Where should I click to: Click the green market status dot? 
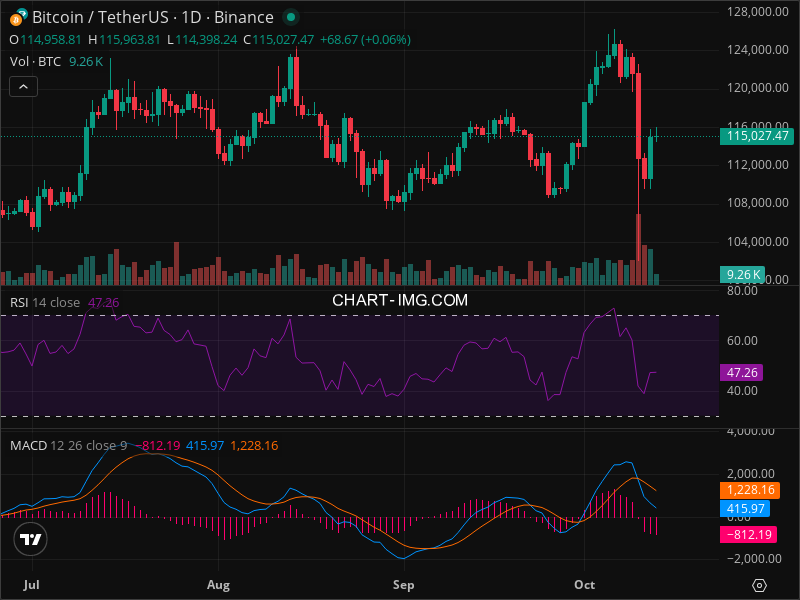290,18
